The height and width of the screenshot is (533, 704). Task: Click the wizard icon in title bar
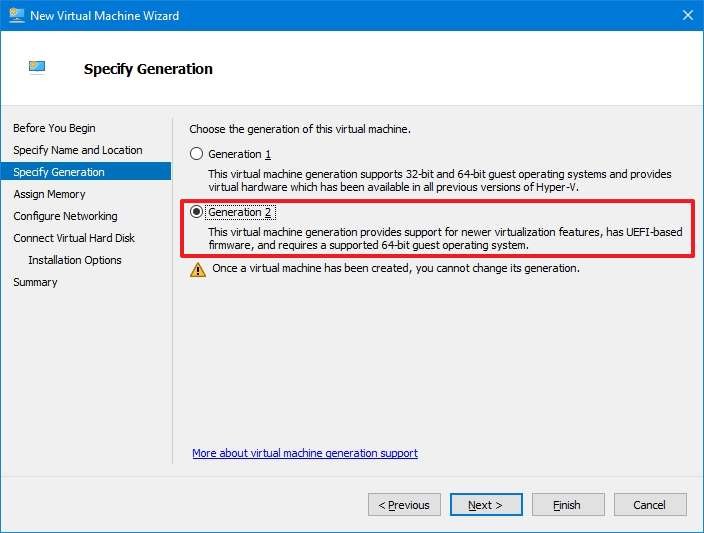(17, 15)
